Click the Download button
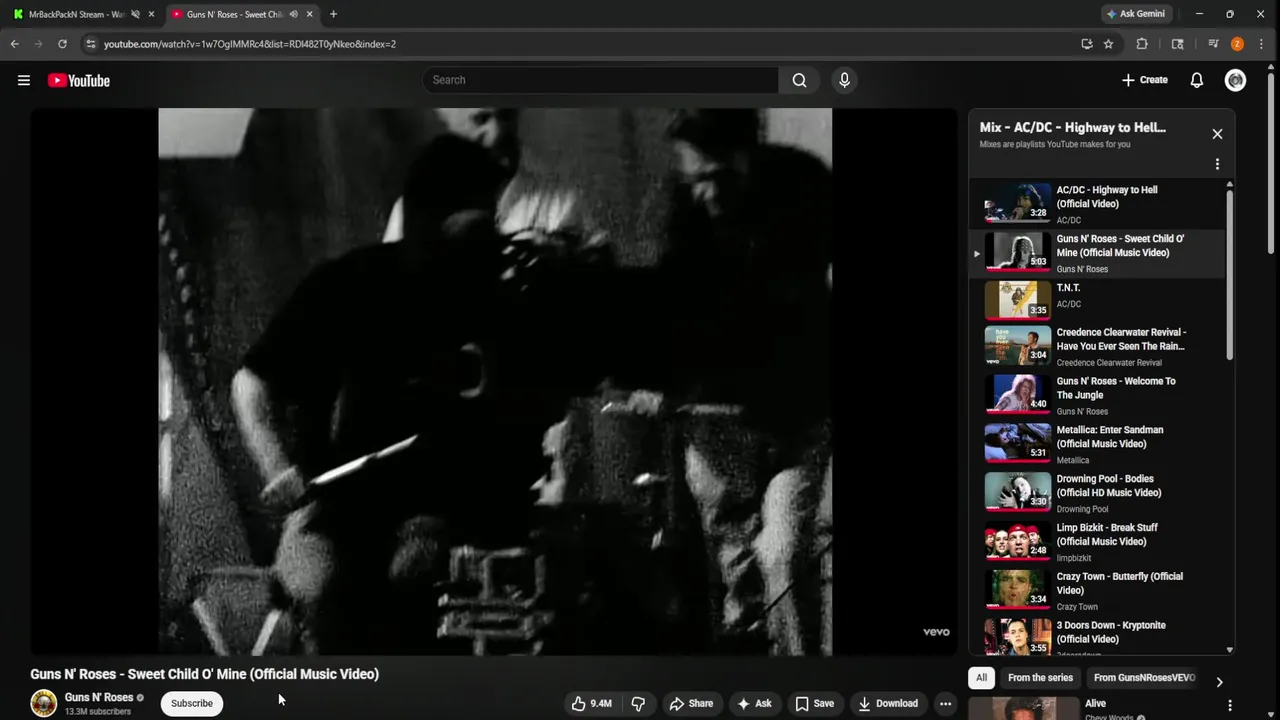Viewport: 1280px width, 720px height. point(888,703)
